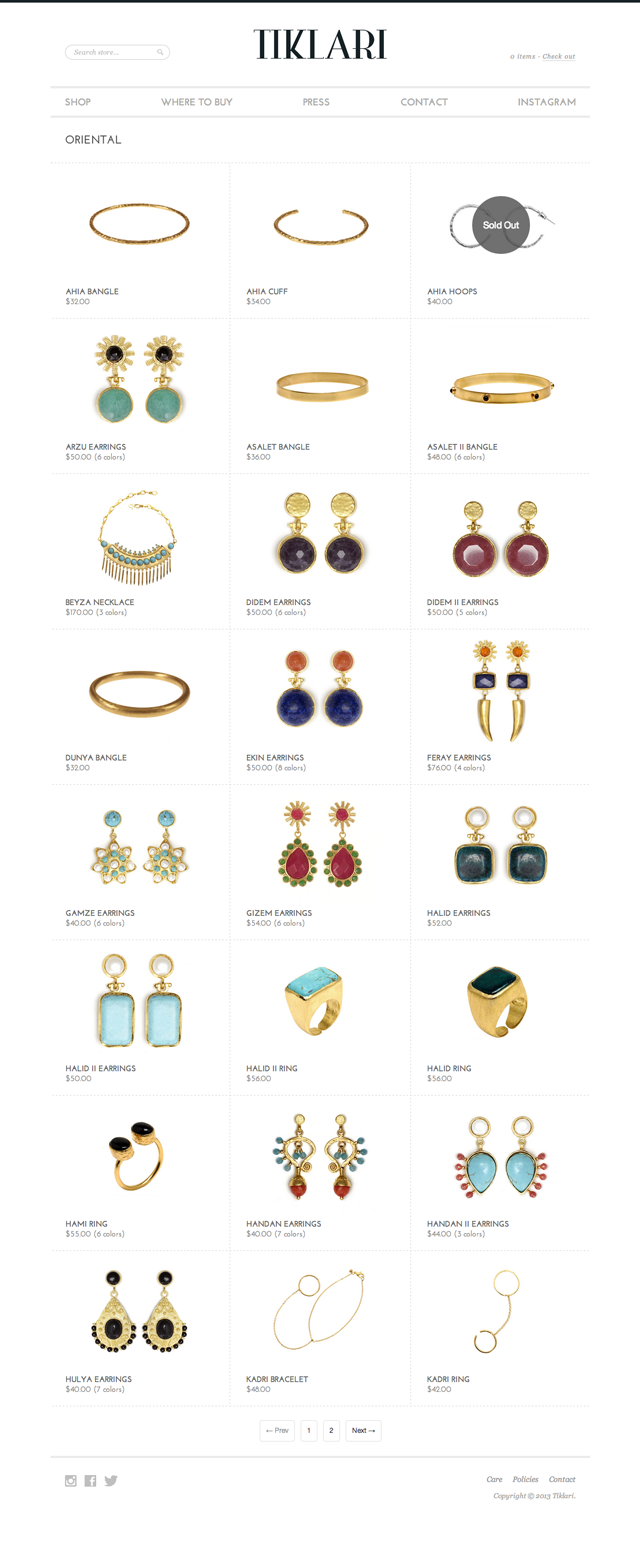Select page 2 in pagination
Viewport: 640px width, 1547px height.
coord(332,1431)
